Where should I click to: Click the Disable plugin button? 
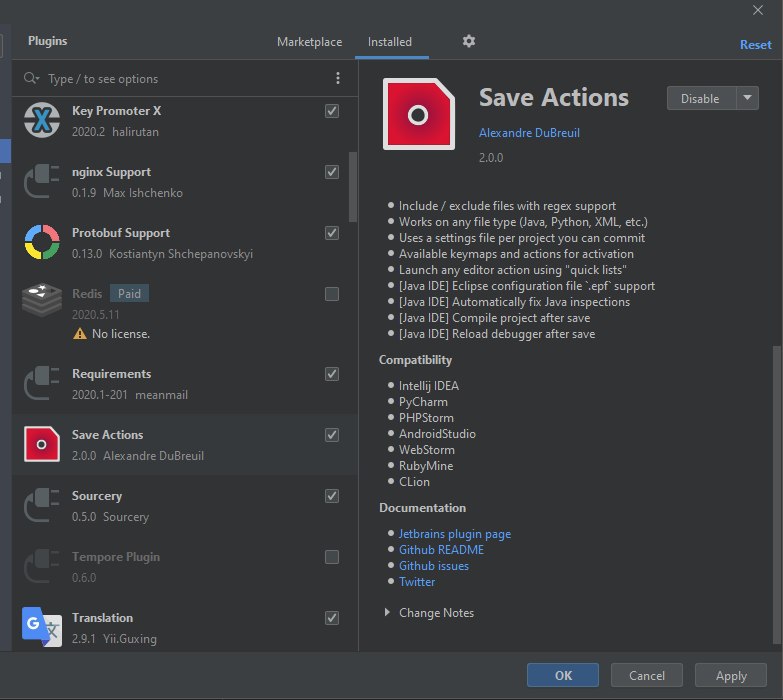pos(701,98)
